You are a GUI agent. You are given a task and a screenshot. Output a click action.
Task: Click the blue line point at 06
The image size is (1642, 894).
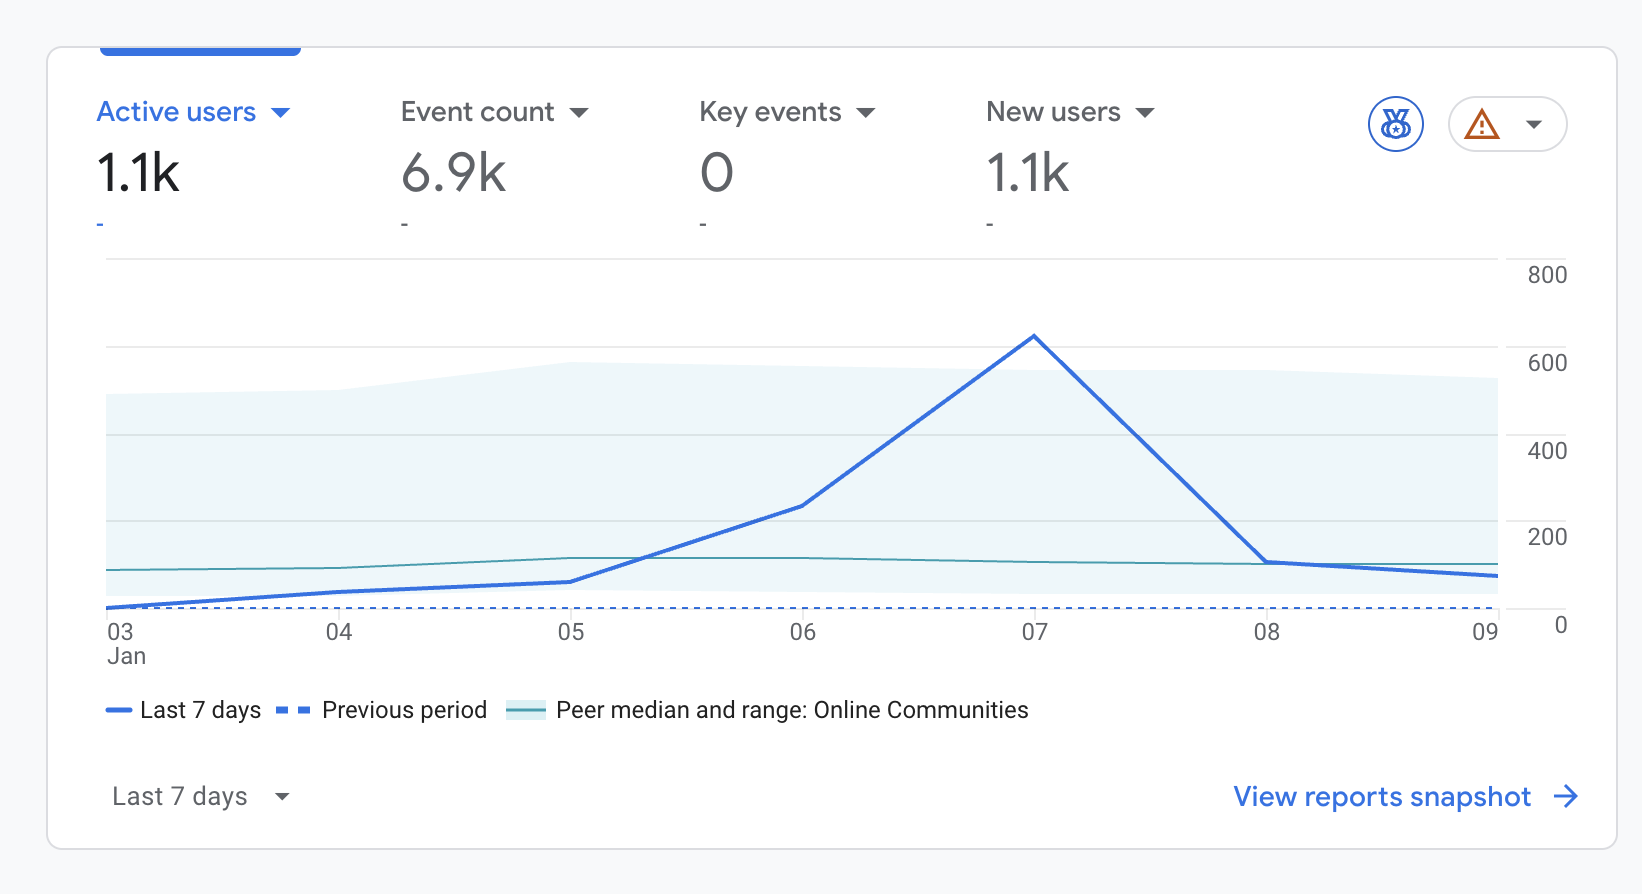pos(802,506)
